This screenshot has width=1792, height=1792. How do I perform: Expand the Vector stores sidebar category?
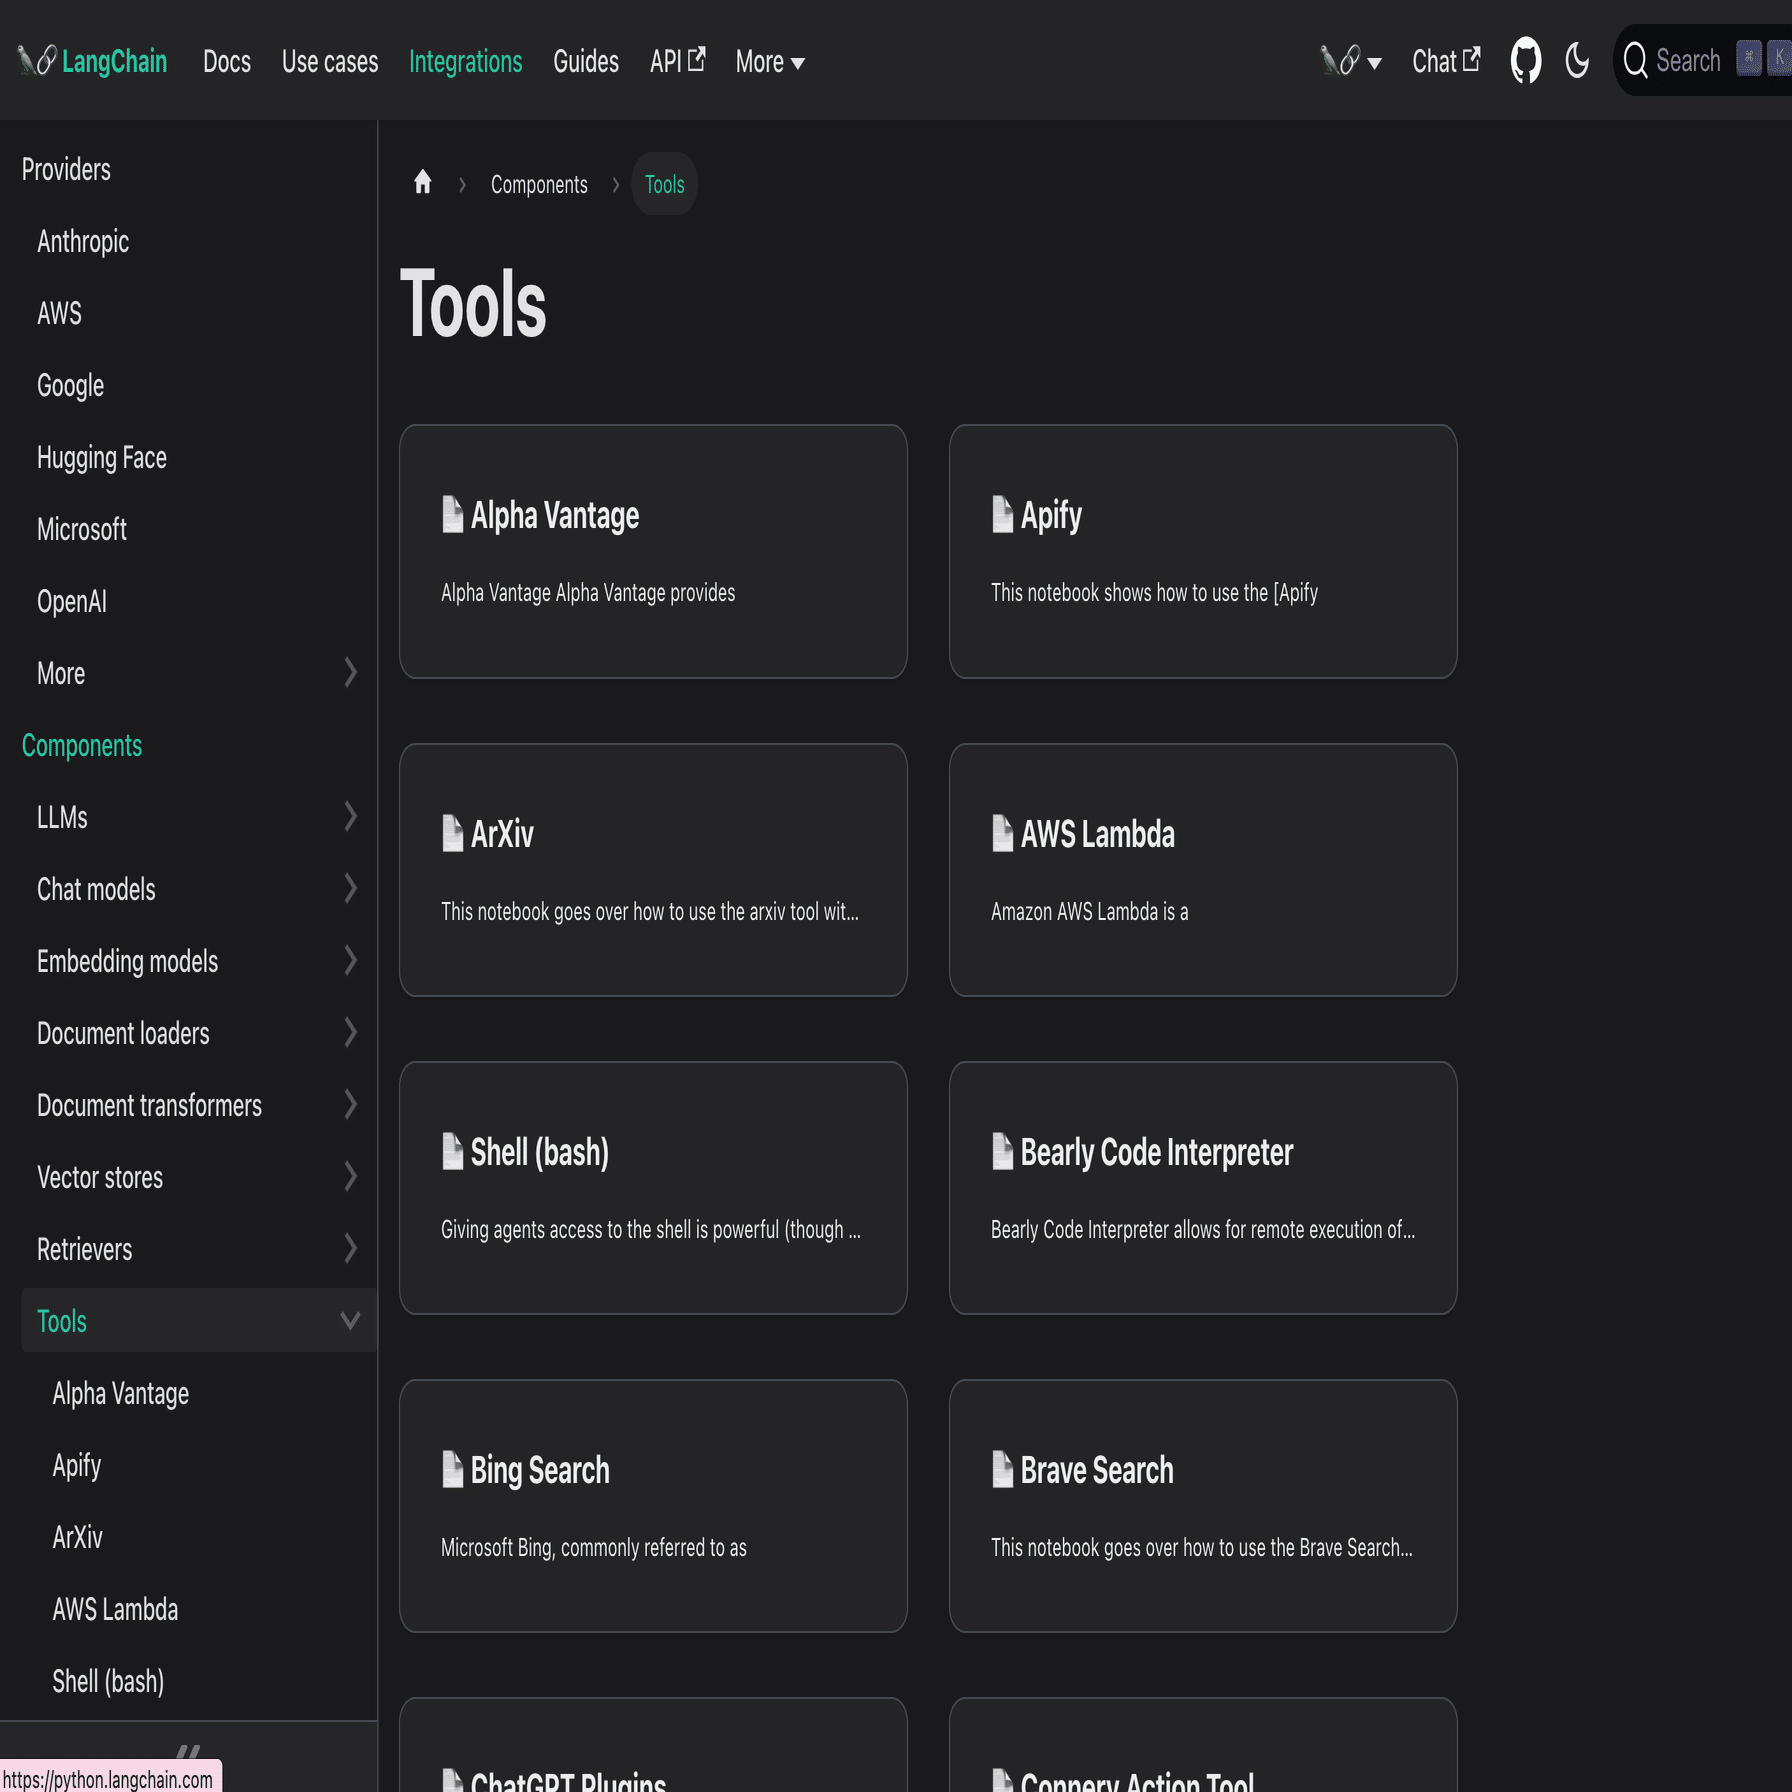pyautogui.click(x=349, y=1177)
